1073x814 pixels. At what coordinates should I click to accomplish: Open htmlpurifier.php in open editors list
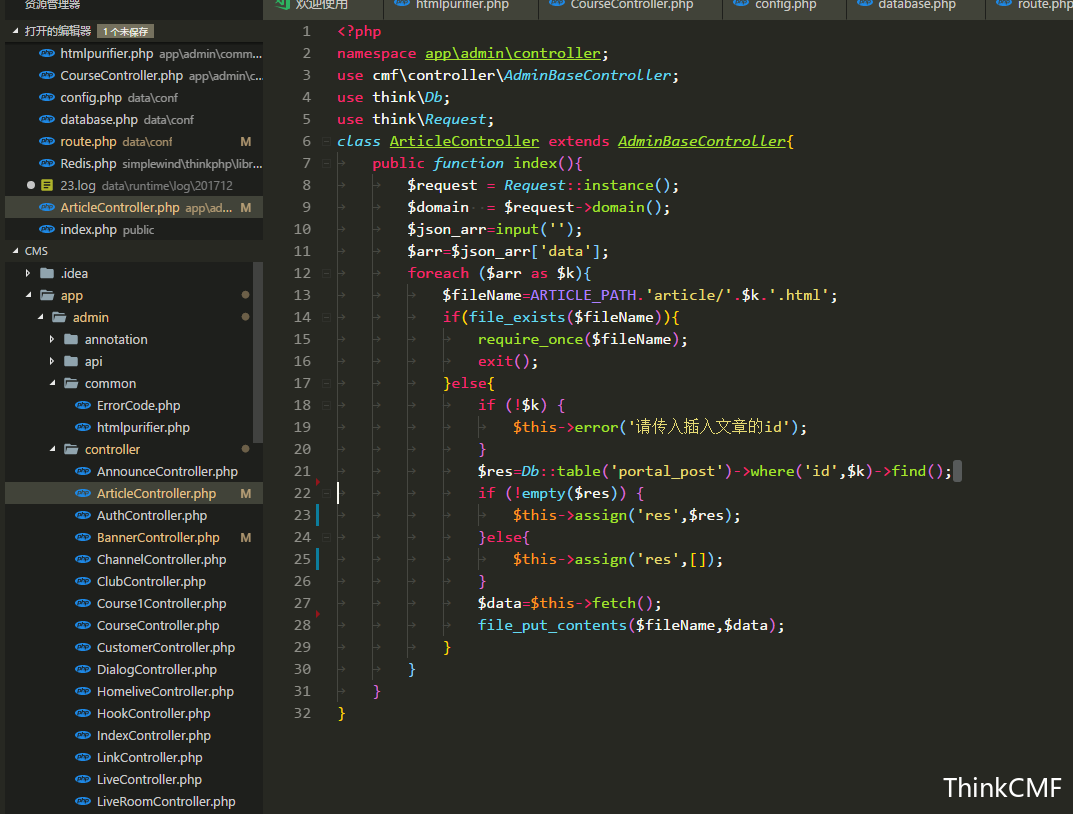click(134, 53)
